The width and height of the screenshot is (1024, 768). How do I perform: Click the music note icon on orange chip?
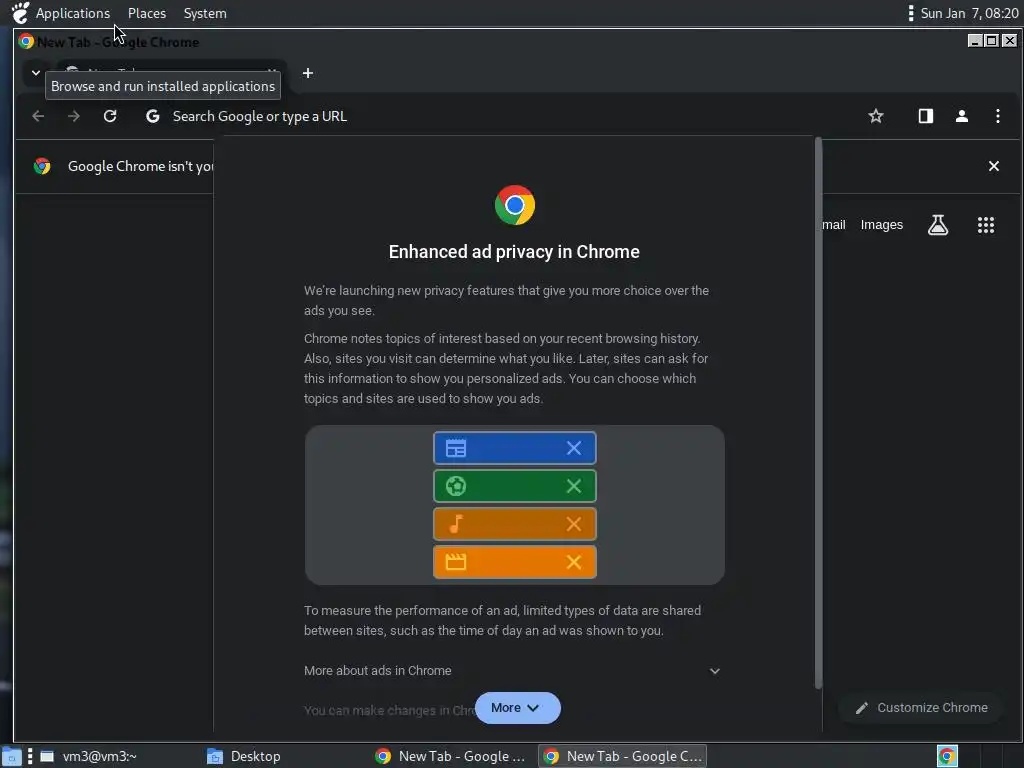[456, 524]
